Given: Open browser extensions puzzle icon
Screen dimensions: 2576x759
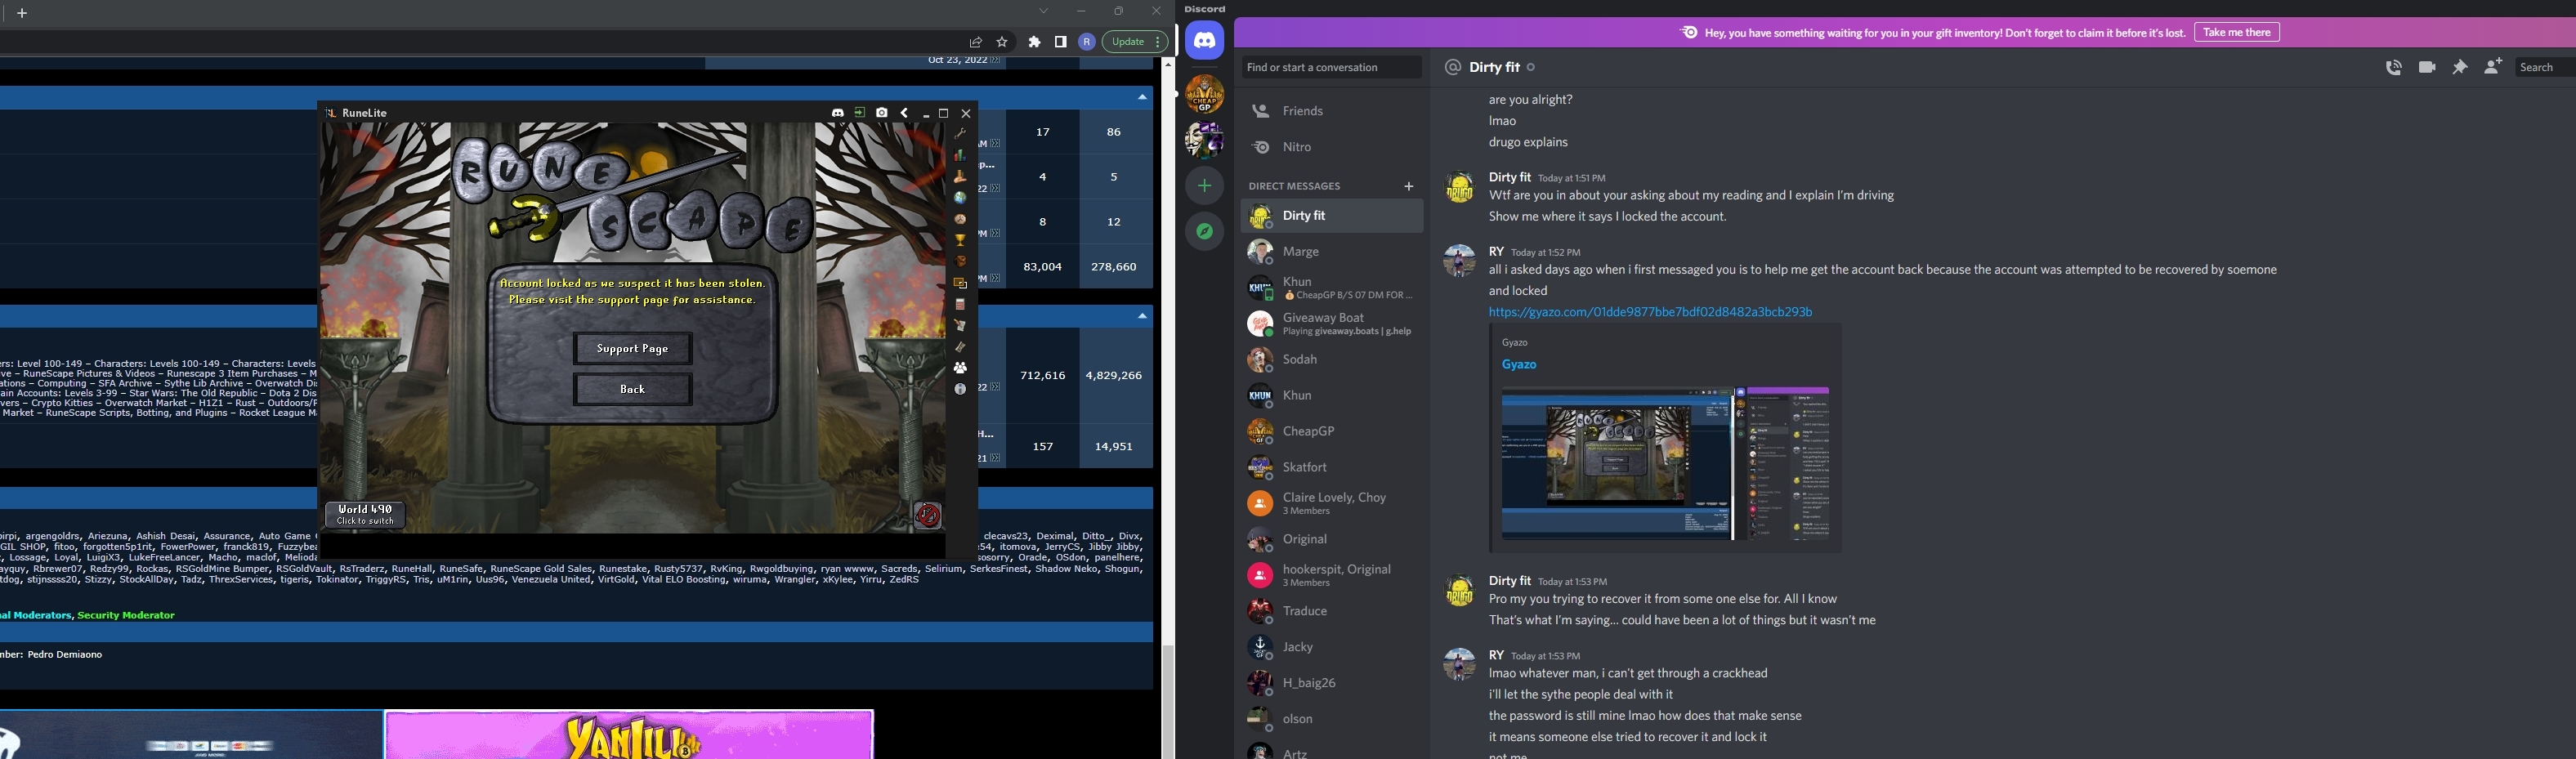Looking at the screenshot, I should point(1035,42).
